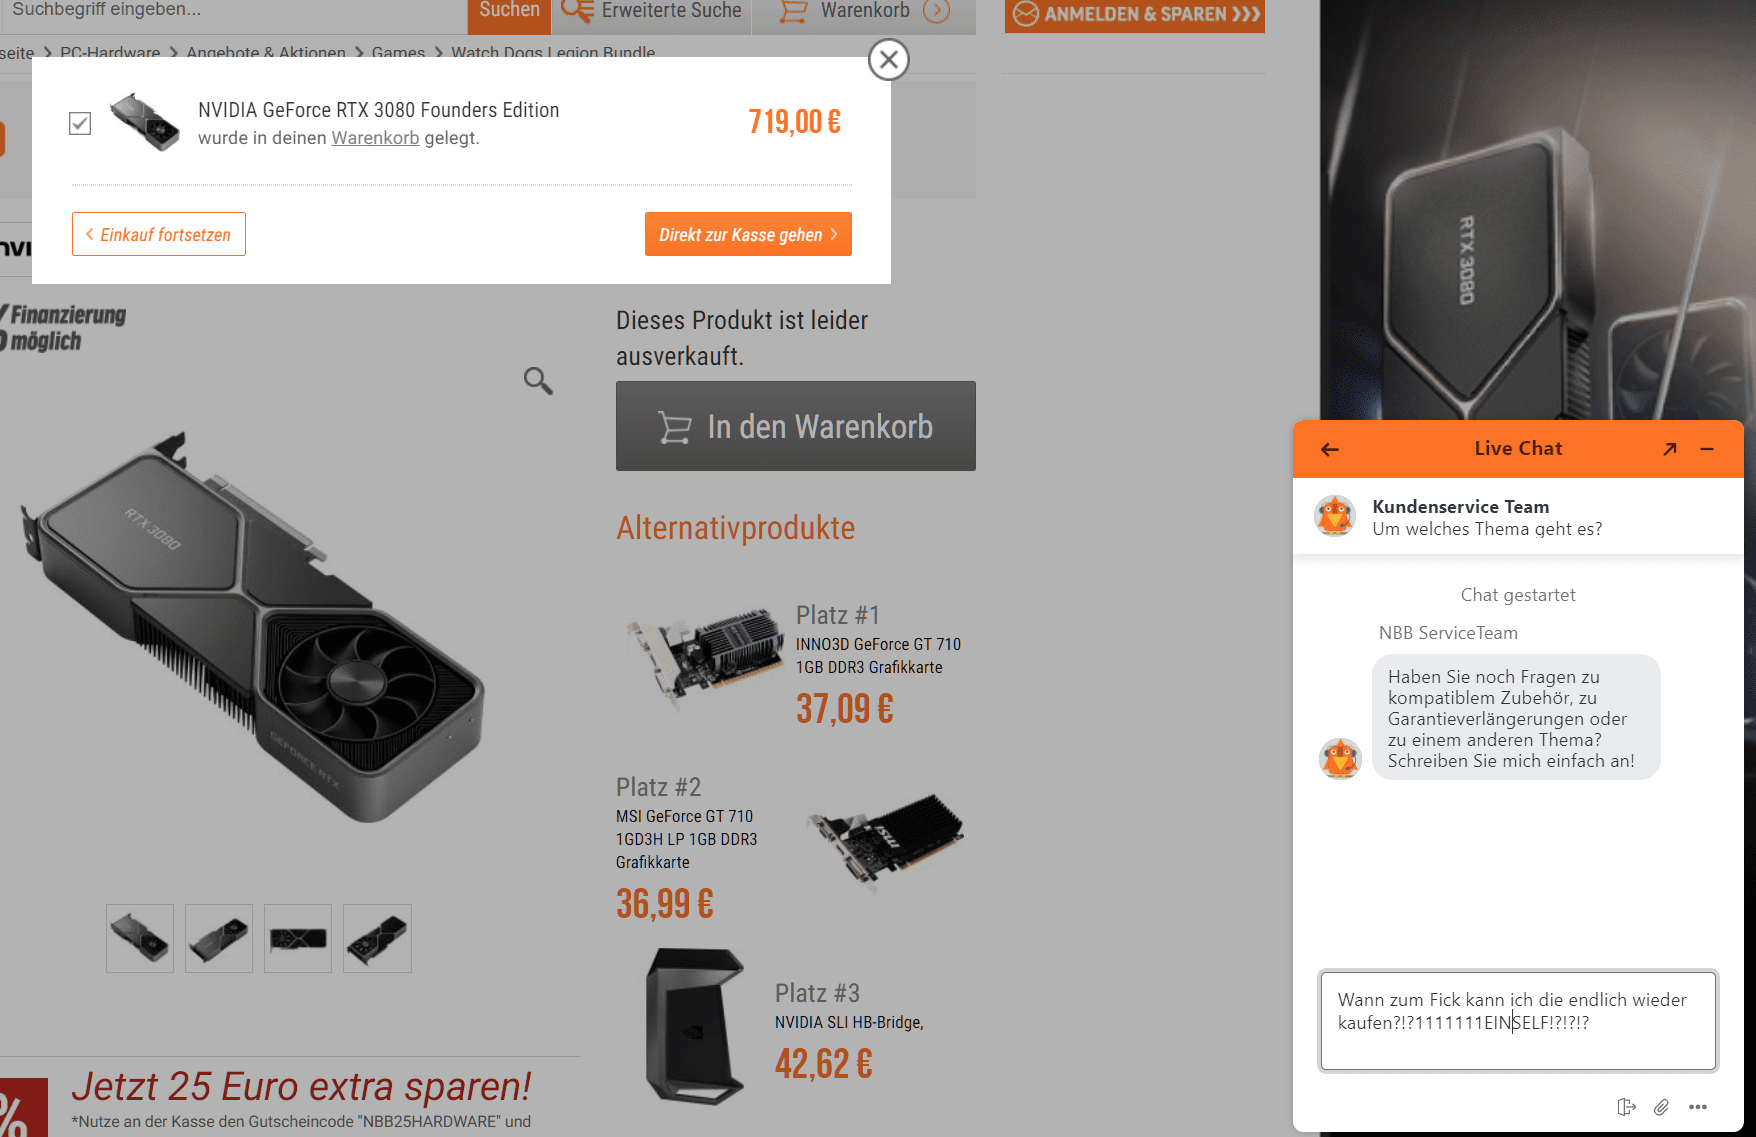Click the ANMELDEN & SPAREN banner
The height and width of the screenshot is (1137, 1756).
pos(1135,15)
